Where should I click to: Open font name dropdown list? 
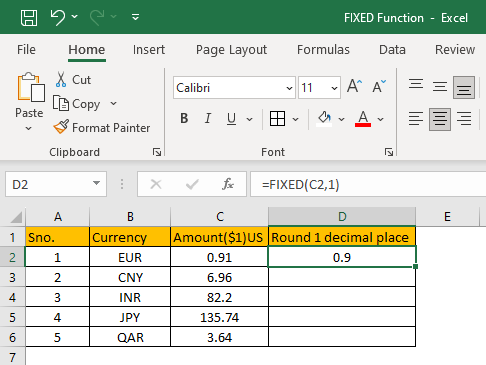coord(289,88)
